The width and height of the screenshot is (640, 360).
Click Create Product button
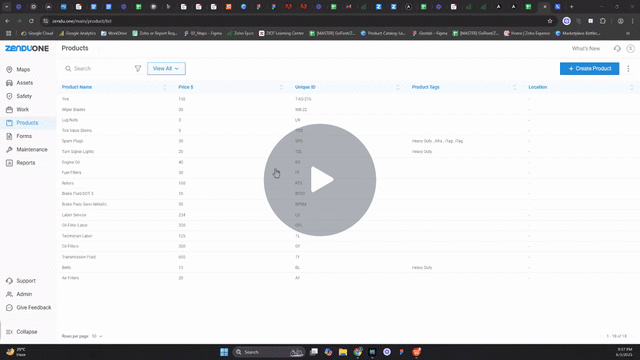coord(589,69)
